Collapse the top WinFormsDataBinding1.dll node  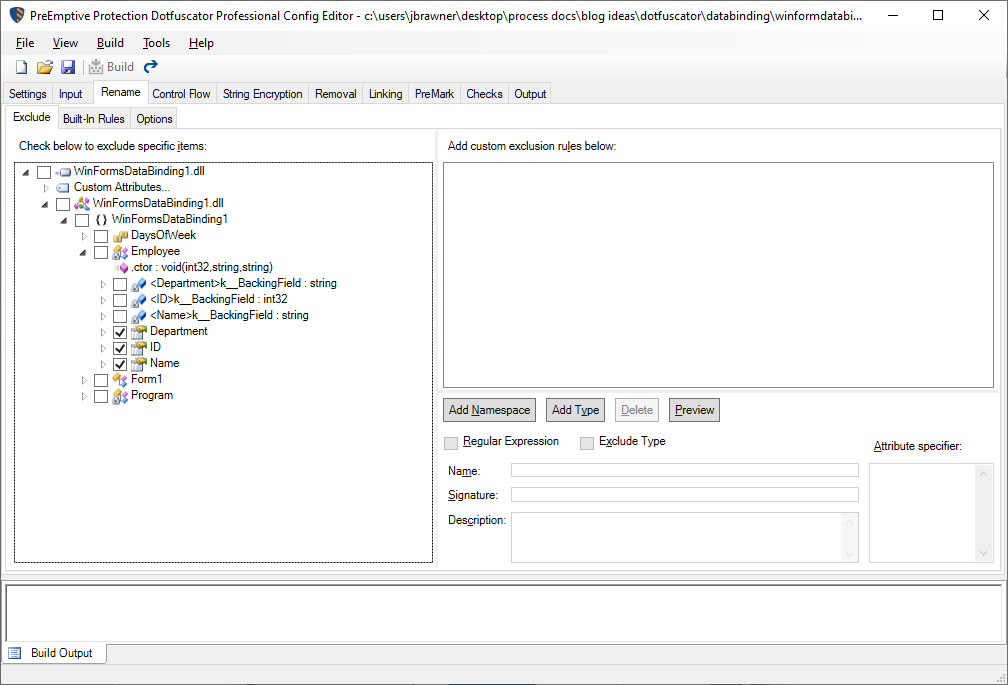(26, 172)
